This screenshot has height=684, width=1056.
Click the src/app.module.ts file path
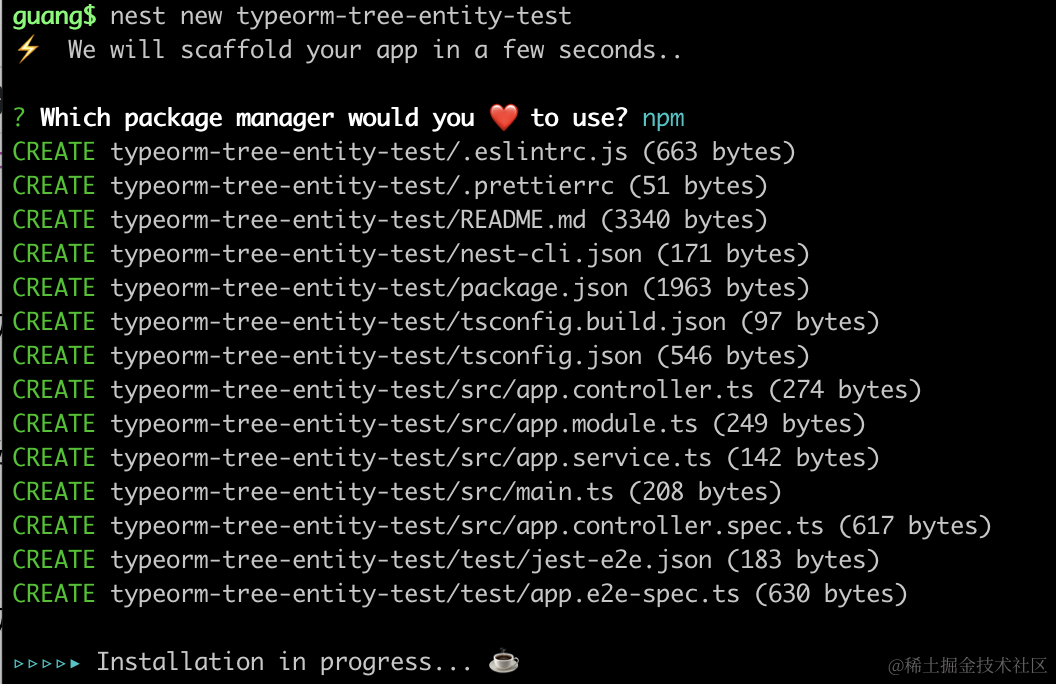pos(404,424)
